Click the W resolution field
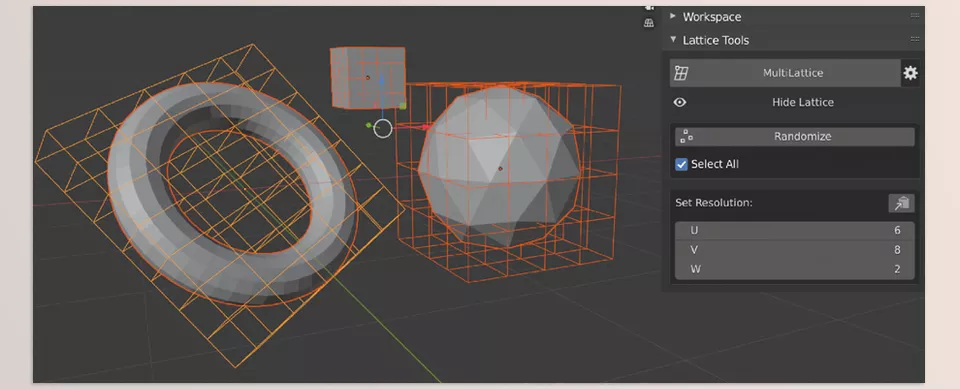 point(795,269)
